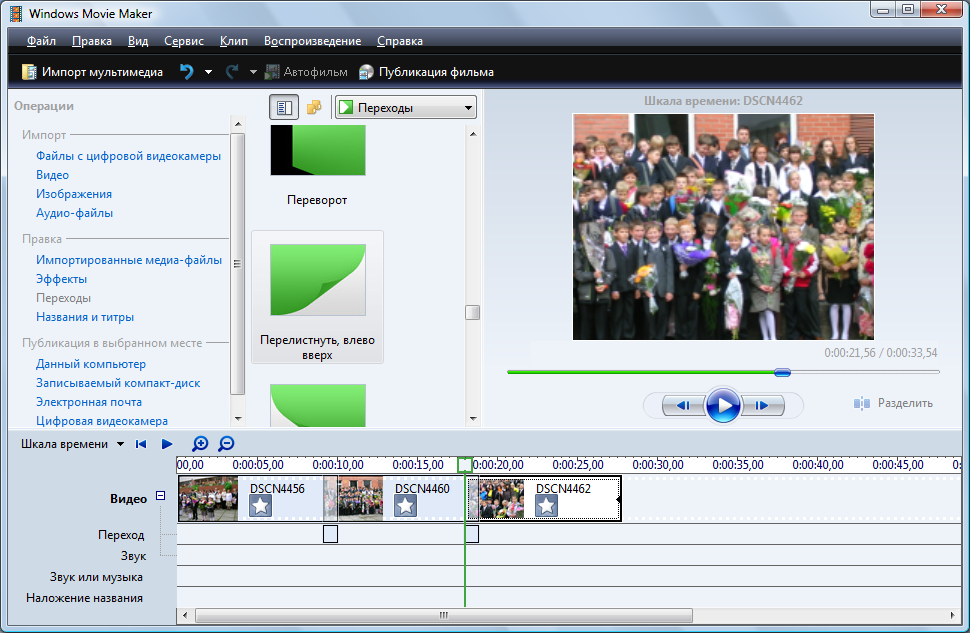Image resolution: width=970 pixels, height=633 pixels.
Task: Open the Воспроизведение menu
Action: [312, 41]
